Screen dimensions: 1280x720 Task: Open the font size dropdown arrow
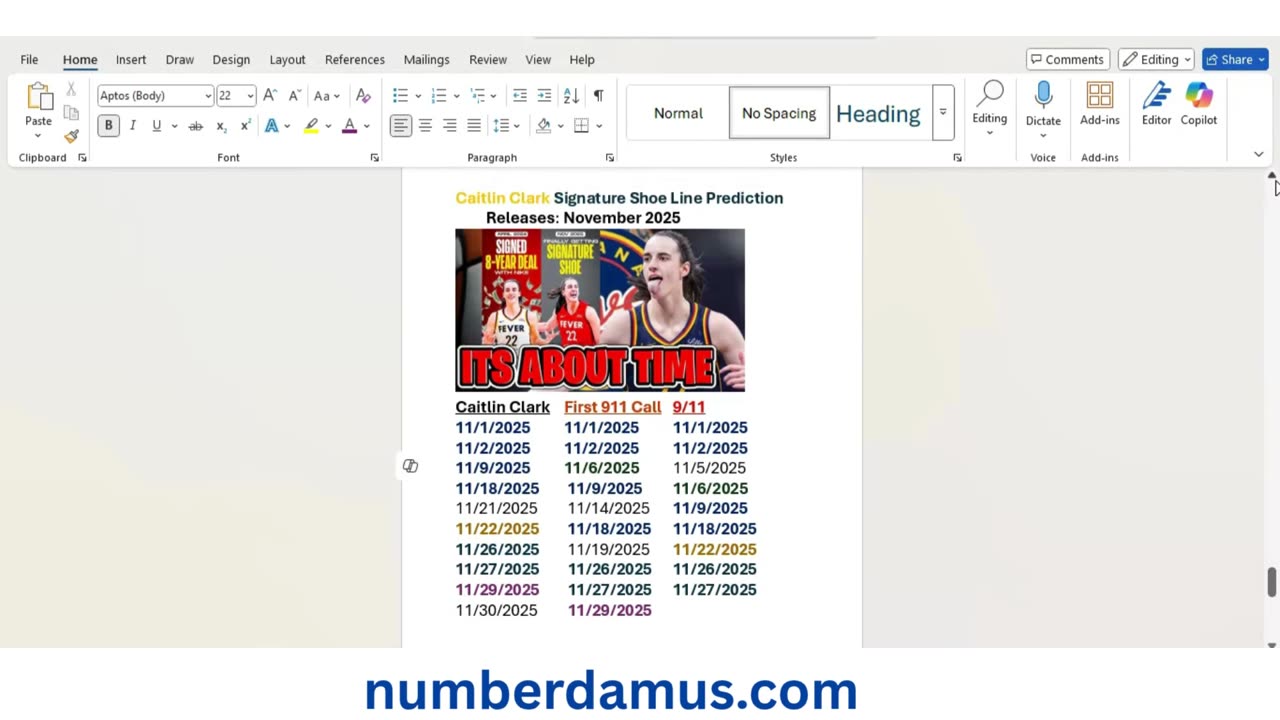click(250, 96)
